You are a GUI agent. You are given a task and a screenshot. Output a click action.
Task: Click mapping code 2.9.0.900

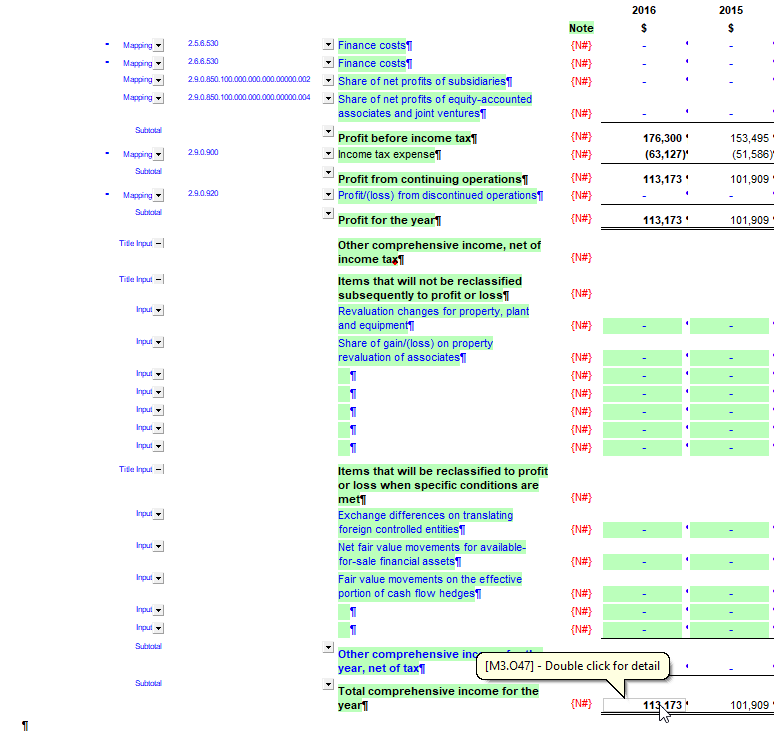(x=203, y=152)
